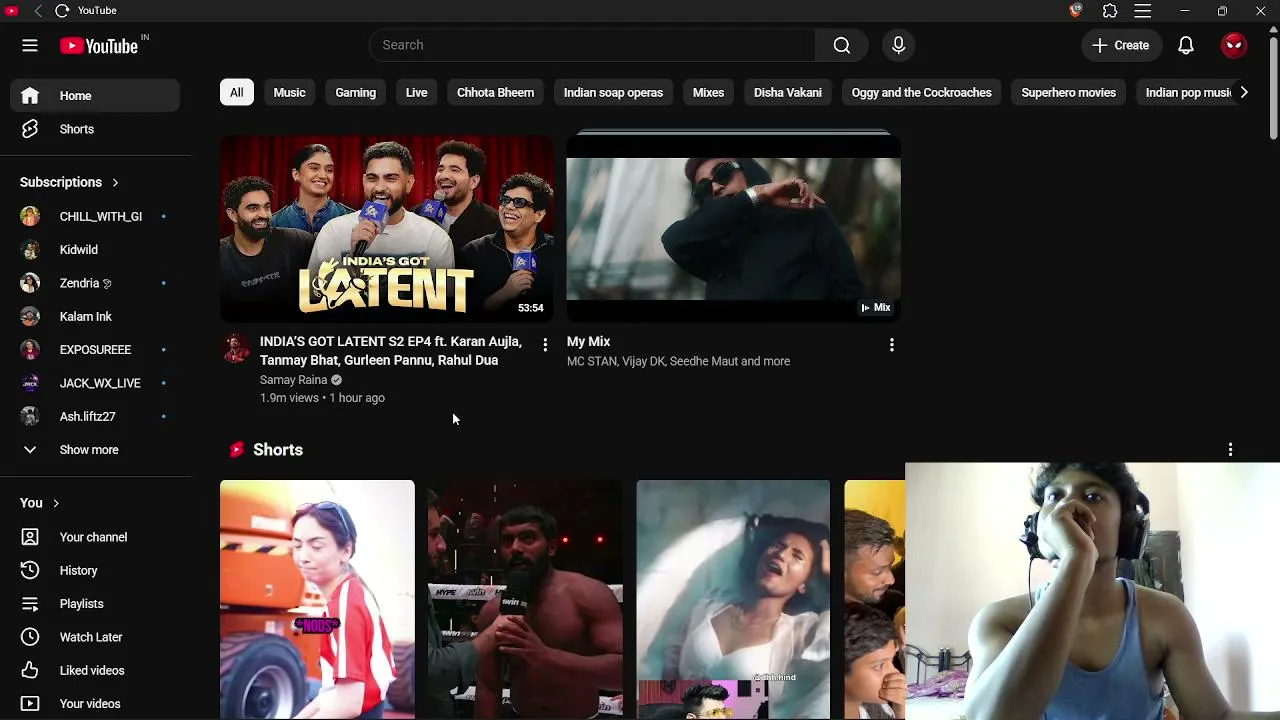Click the page vertical scrollbar

(1273, 90)
